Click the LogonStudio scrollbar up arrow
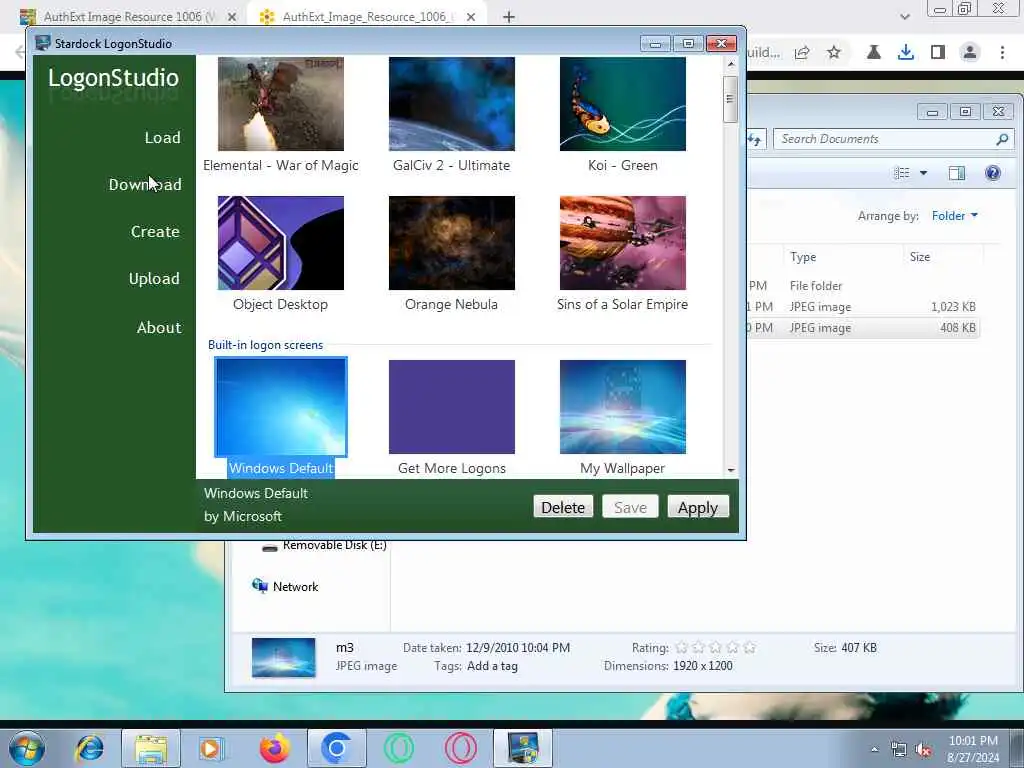 point(731,64)
